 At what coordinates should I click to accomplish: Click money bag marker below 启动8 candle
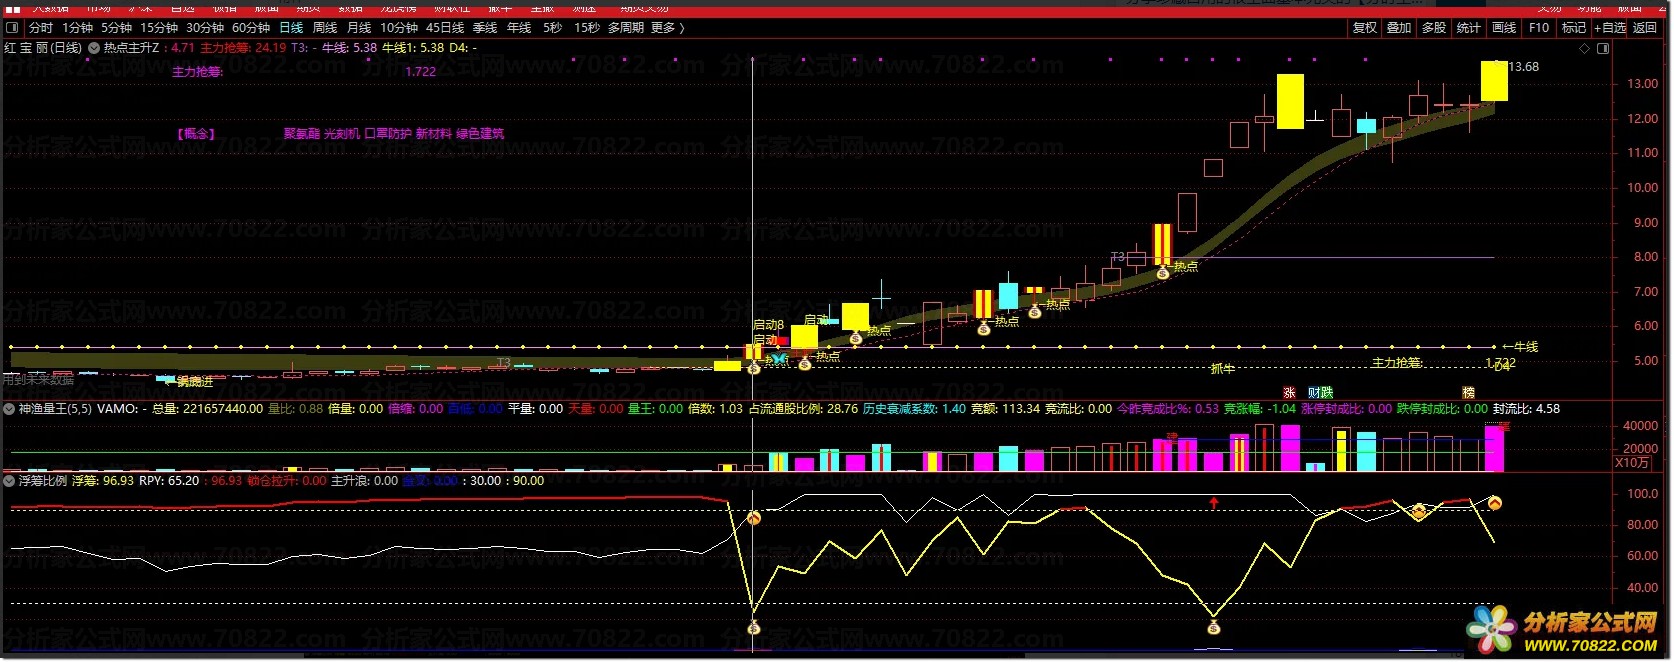click(x=754, y=369)
